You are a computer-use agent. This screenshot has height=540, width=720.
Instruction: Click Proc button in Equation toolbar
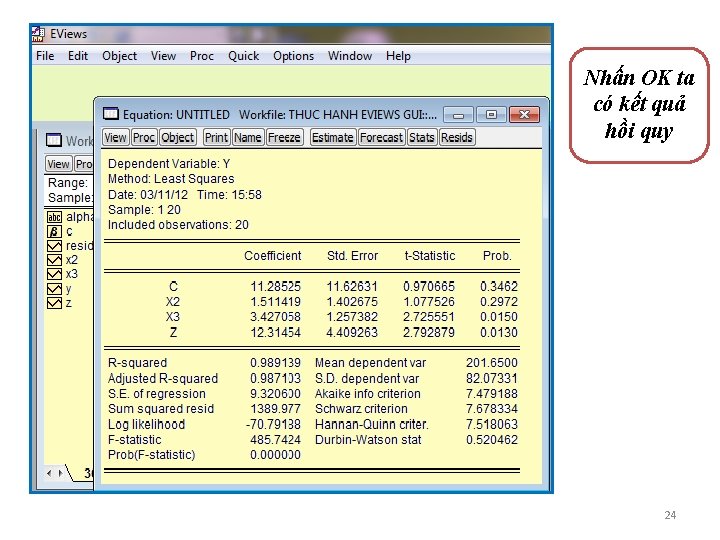144,137
